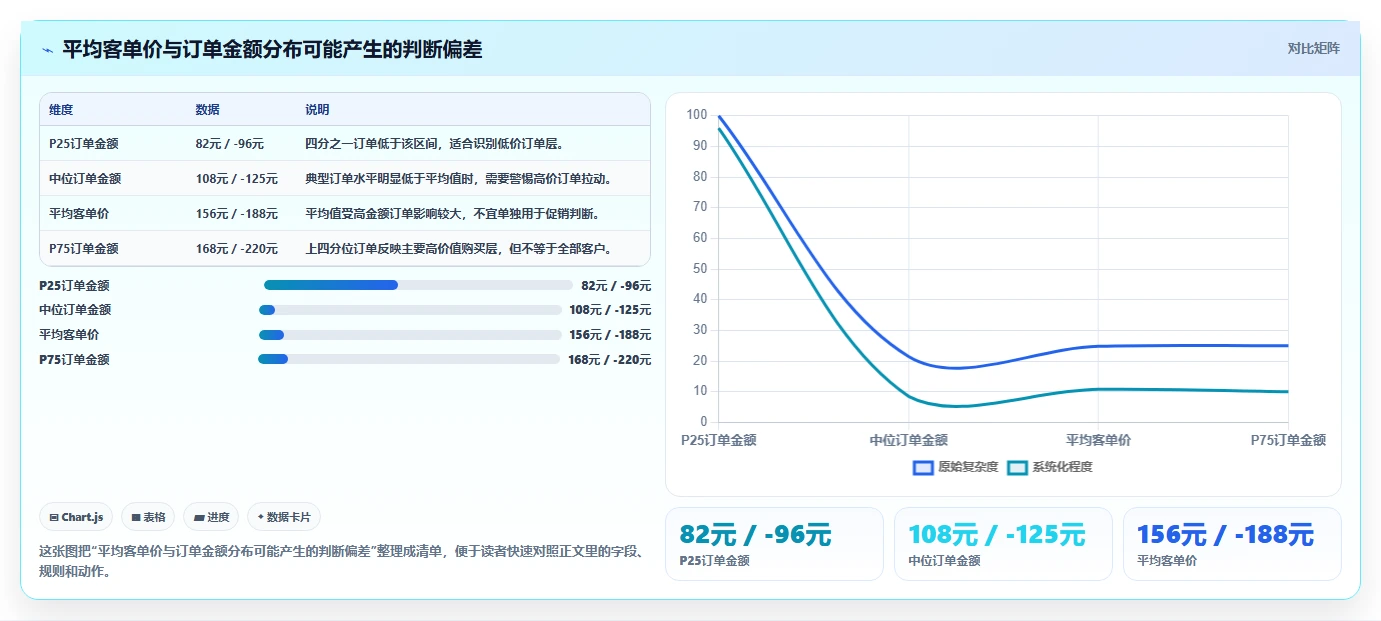This screenshot has width=1381, height=621.
Task: Select the 中位订单金额 table row cell
Action: pyautogui.click(x=85, y=179)
